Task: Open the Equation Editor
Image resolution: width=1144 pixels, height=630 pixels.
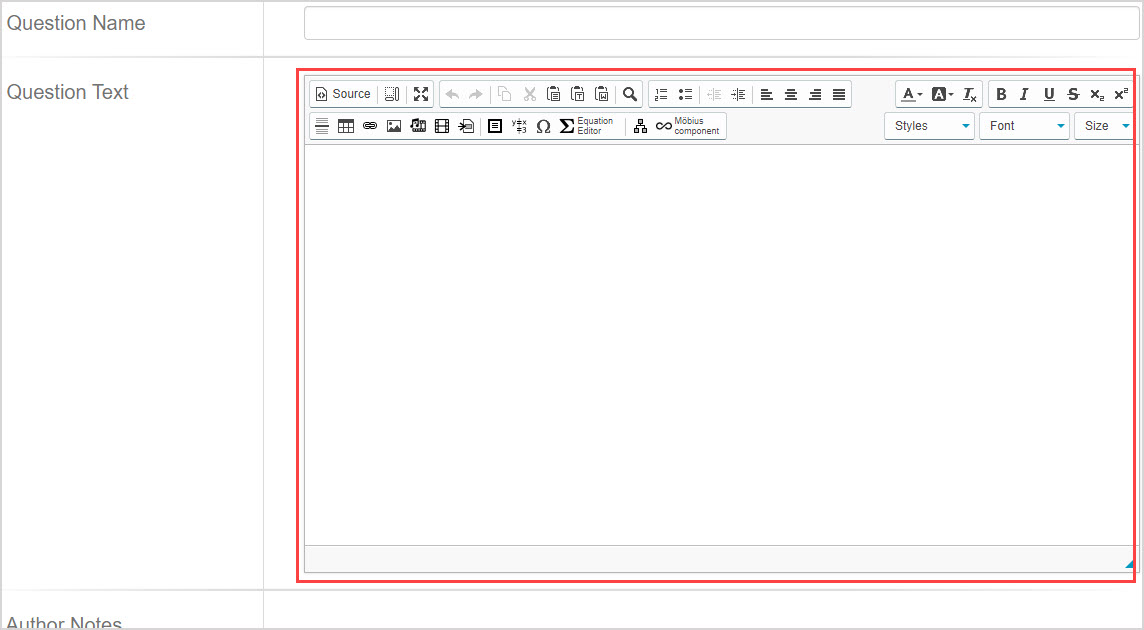Action: [x=585, y=126]
